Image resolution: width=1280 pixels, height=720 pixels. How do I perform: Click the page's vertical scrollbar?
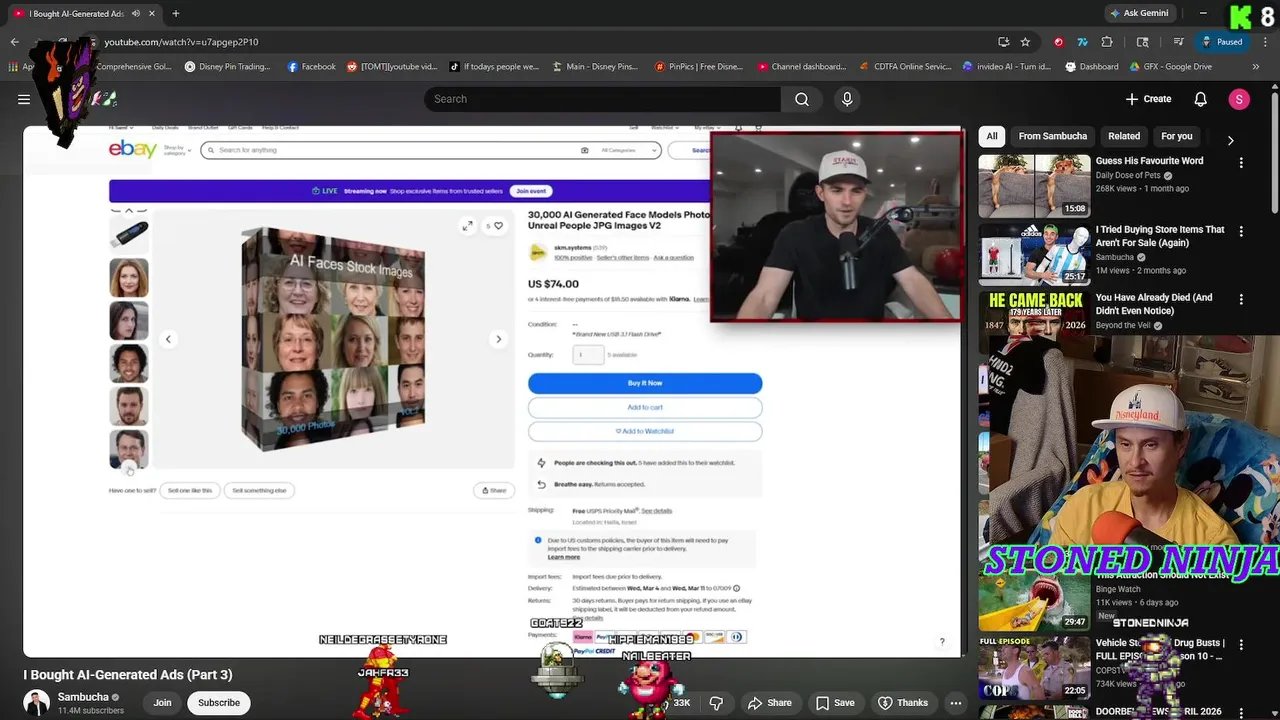pyautogui.click(x=1274, y=150)
